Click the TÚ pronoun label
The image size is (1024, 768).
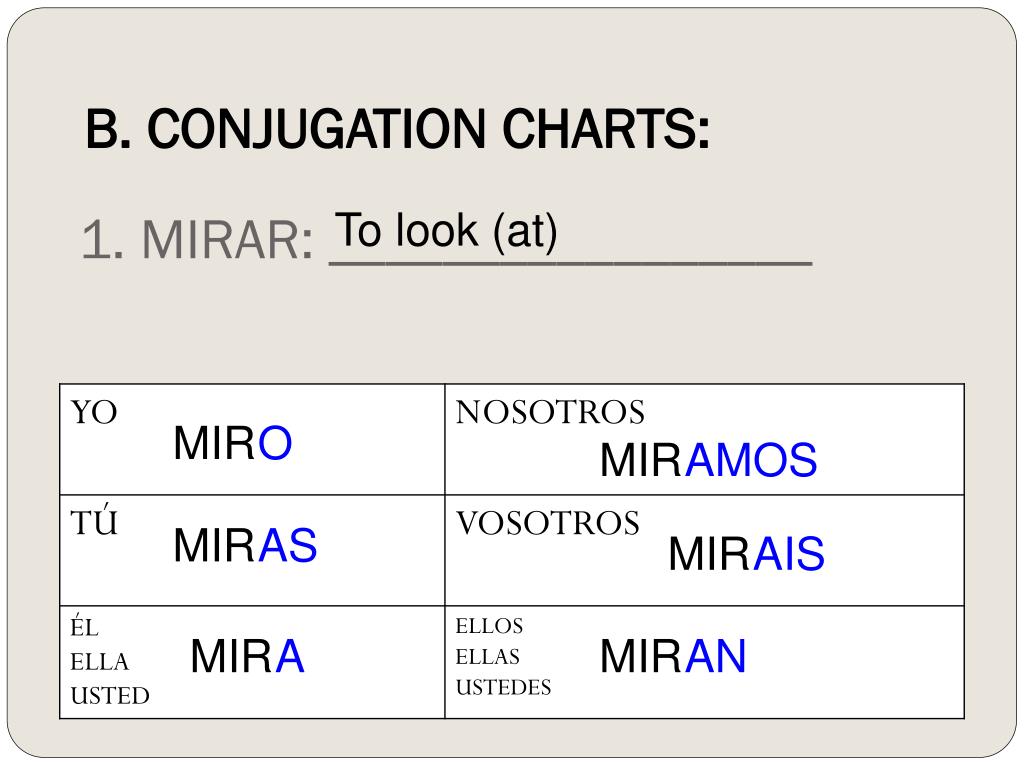point(94,523)
